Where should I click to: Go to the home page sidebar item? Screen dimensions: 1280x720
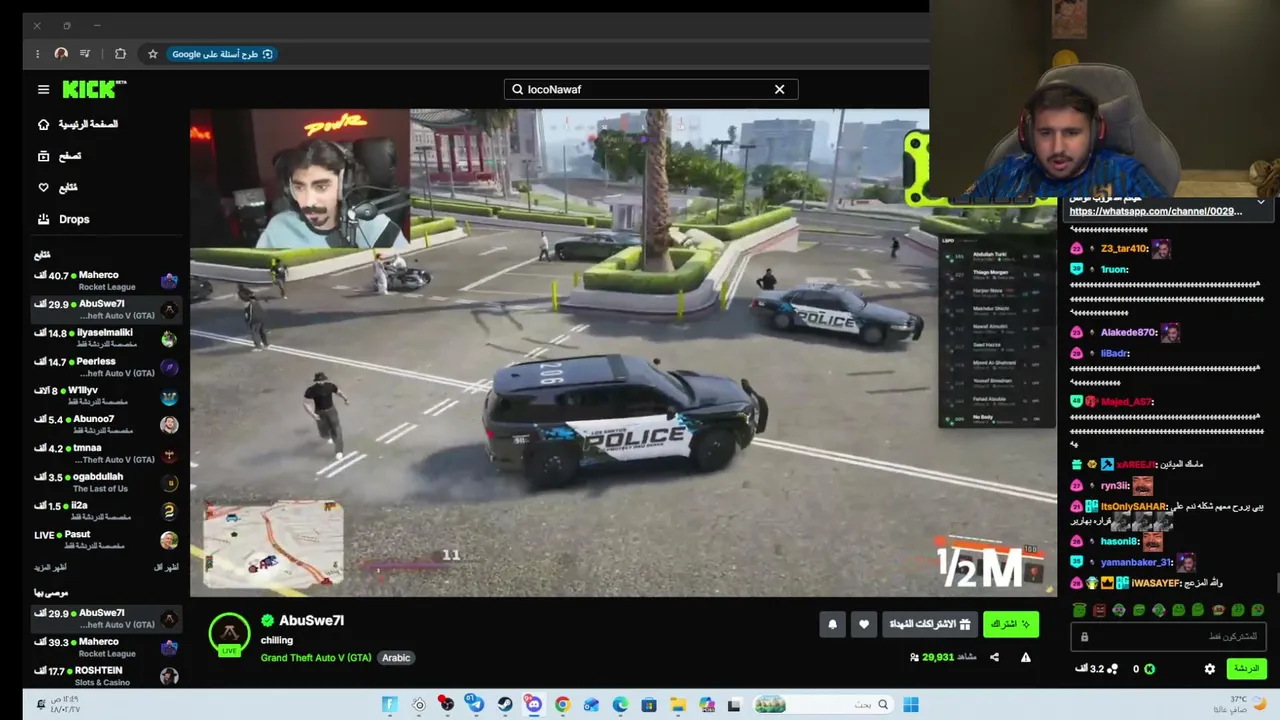coord(78,124)
